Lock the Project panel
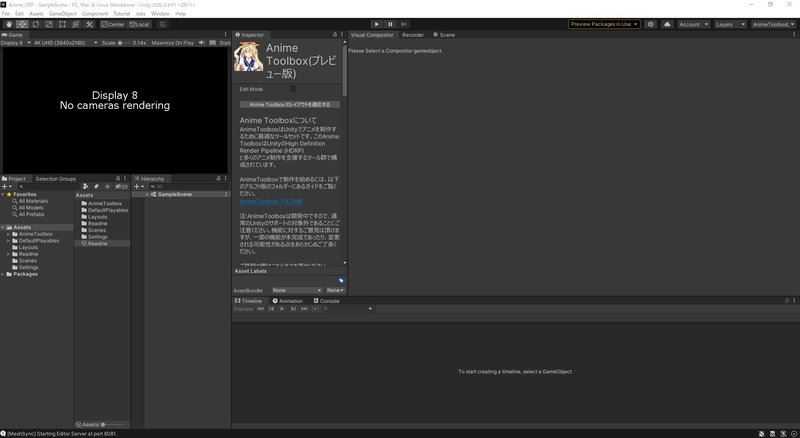Image resolution: width=800 pixels, height=438 pixels. (118, 179)
